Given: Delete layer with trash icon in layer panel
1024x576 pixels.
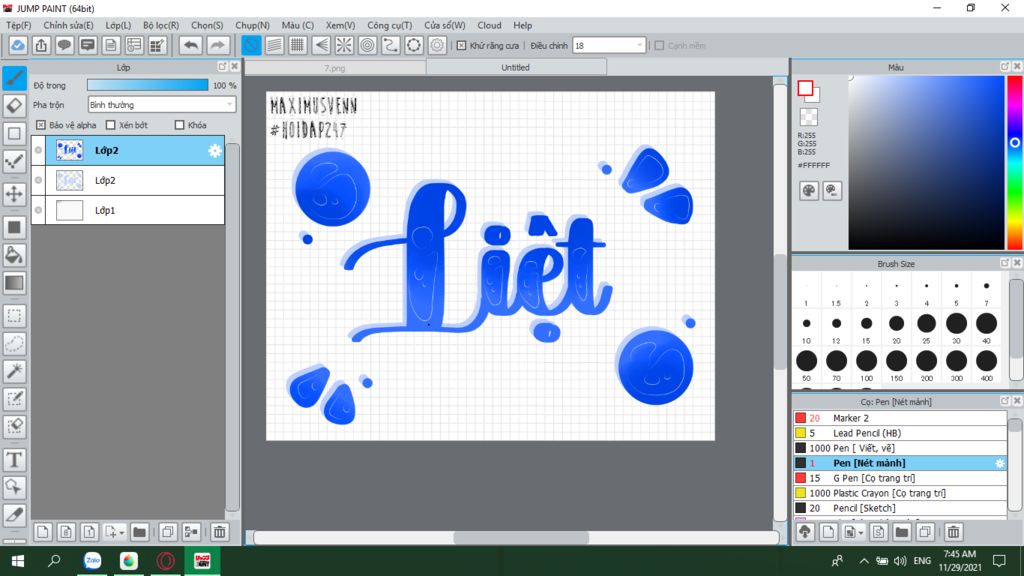Looking at the screenshot, I should pos(219,532).
